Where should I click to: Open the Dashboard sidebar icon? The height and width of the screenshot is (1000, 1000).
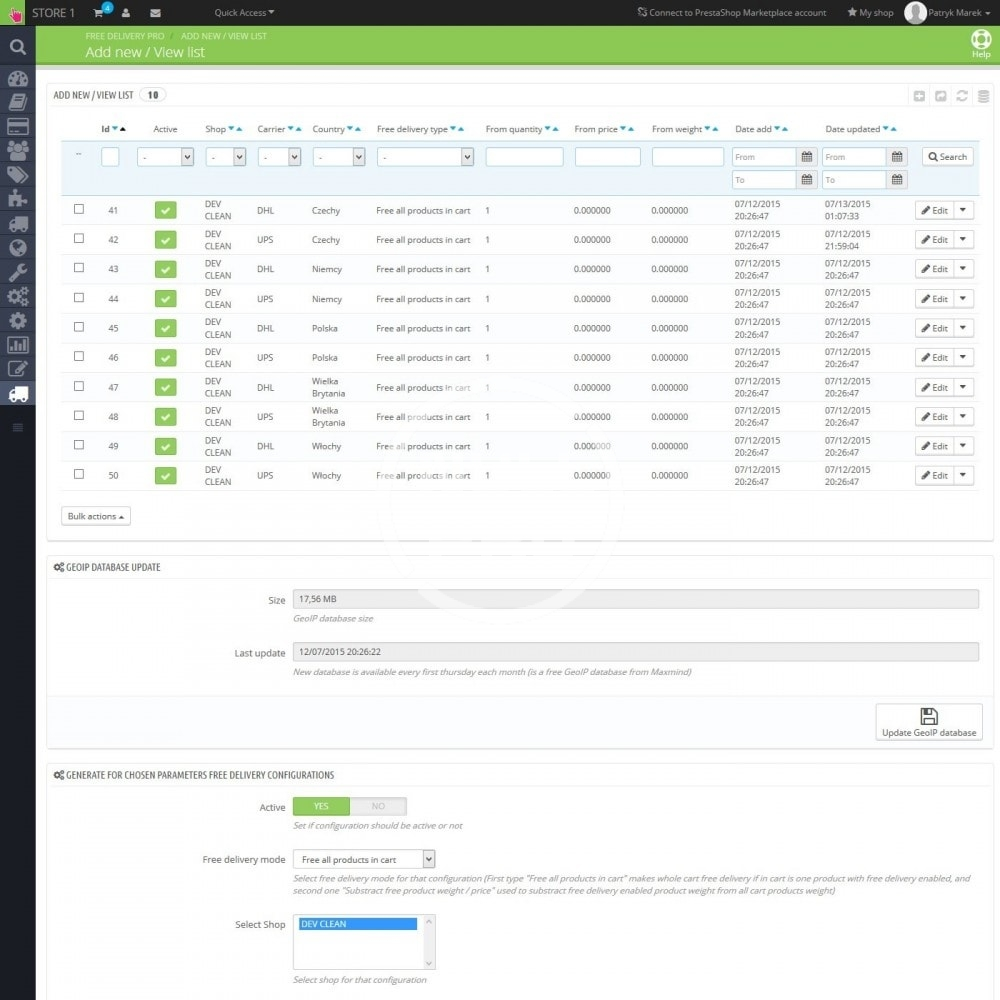pyautogui.click(x=17, y=78)
